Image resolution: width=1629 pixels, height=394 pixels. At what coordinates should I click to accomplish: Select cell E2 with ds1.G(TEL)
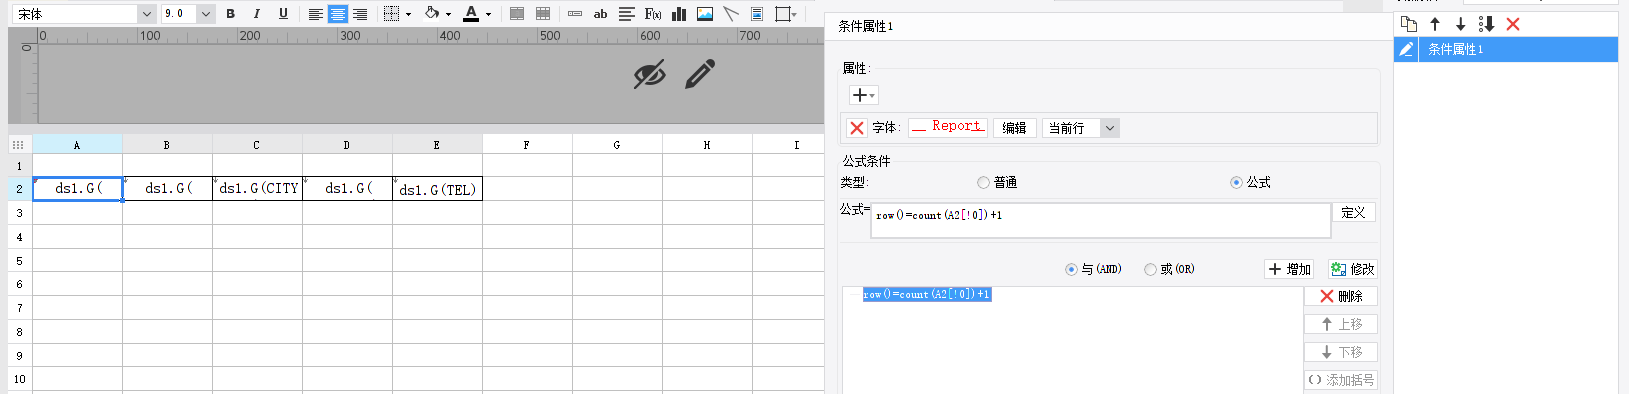click(438, 188)
